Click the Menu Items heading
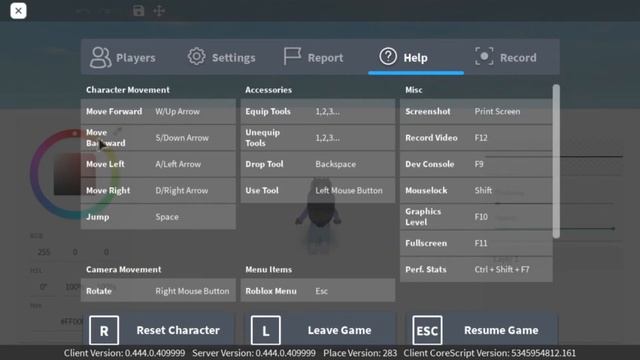This screenshot has height=360, width=640. pos(269,269)
